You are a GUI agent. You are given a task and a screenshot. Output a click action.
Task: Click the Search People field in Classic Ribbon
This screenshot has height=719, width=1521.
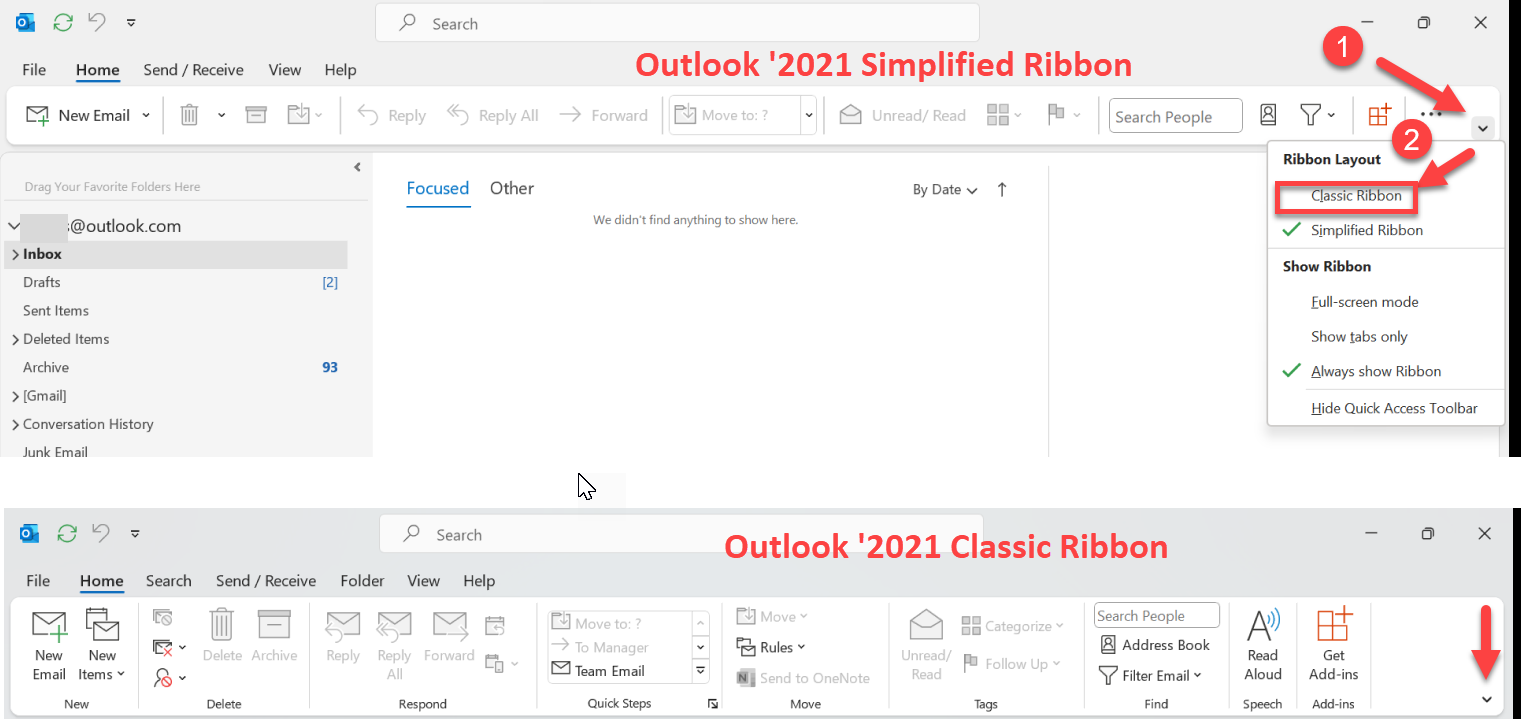[x=1156, y=616]
